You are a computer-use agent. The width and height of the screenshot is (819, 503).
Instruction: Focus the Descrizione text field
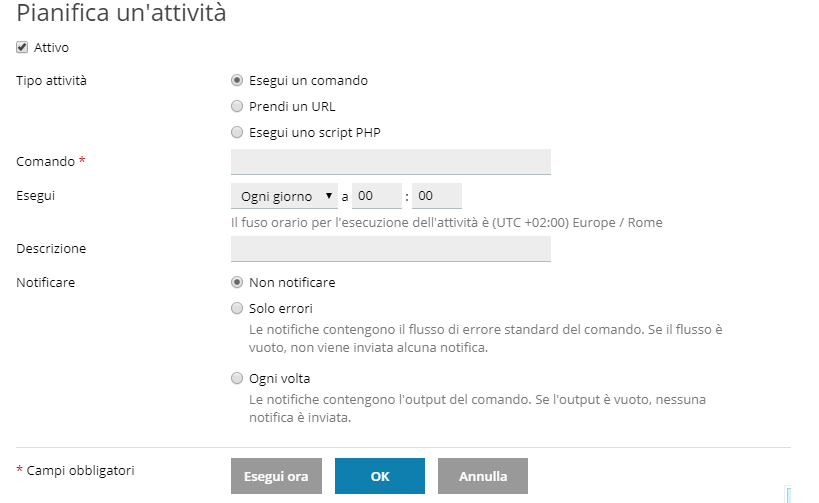[390, 248]
